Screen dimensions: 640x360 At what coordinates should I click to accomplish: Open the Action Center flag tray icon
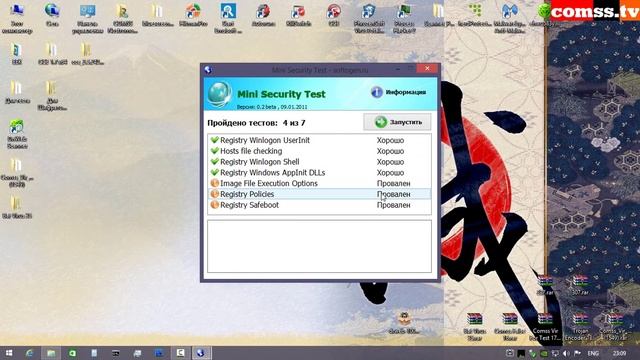(x=577, y=353)
